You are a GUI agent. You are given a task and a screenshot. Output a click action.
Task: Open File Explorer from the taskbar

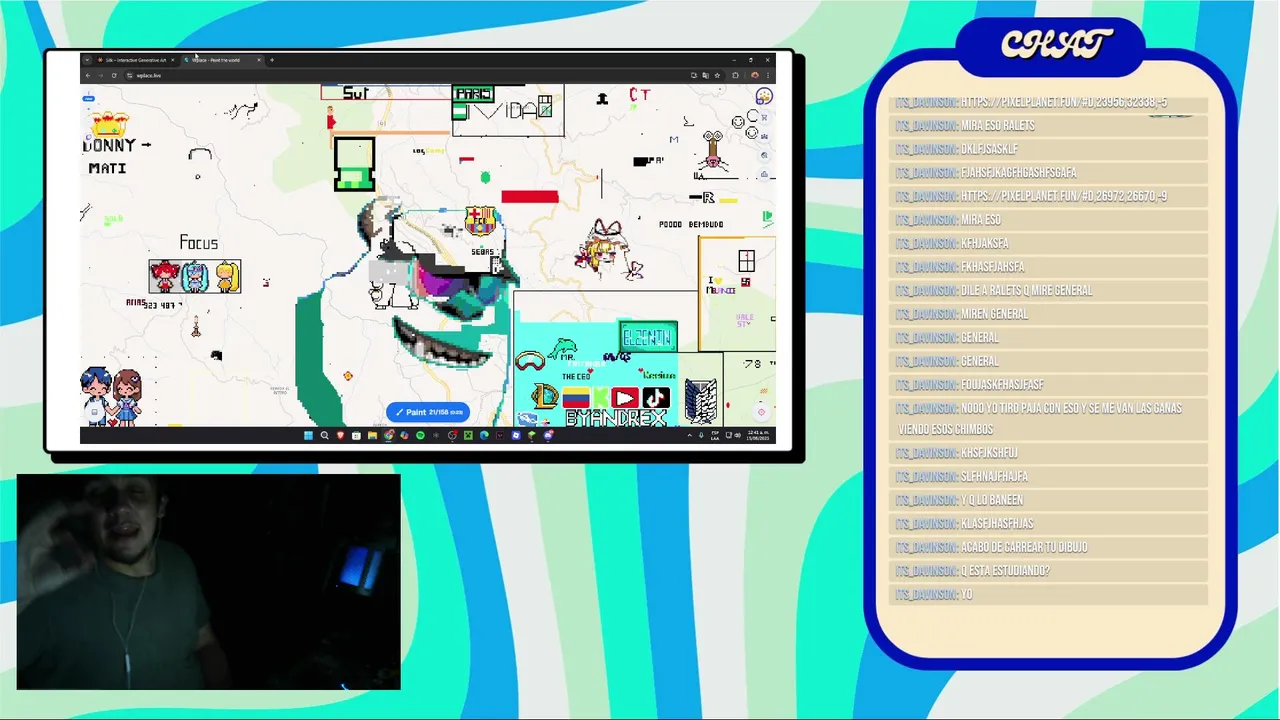pyautogui.click(x=372, y=435)
